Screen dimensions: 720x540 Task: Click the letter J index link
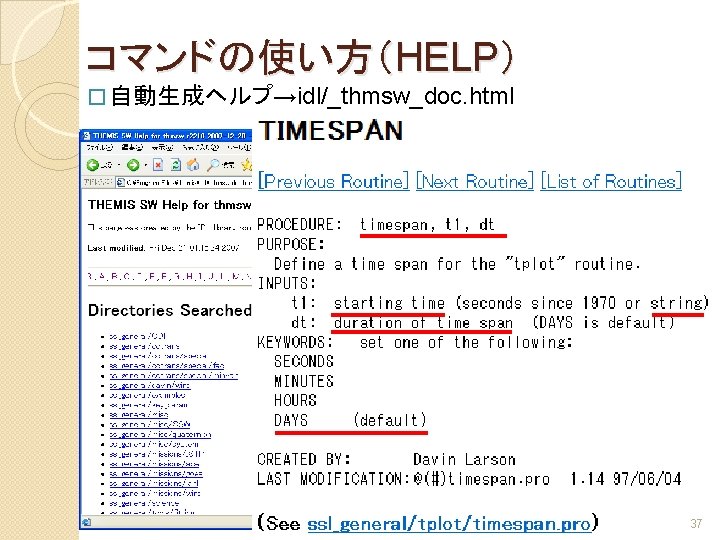click(211, 276)
